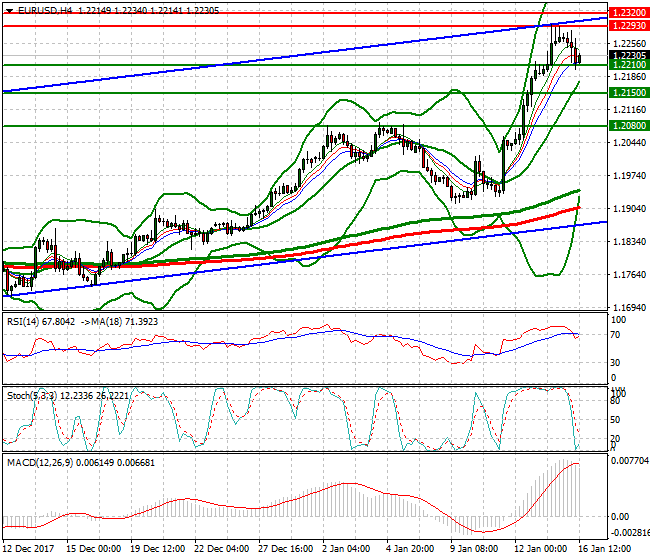Click the 22 Dec 04:00 time axis label

[x=222, y=549]
